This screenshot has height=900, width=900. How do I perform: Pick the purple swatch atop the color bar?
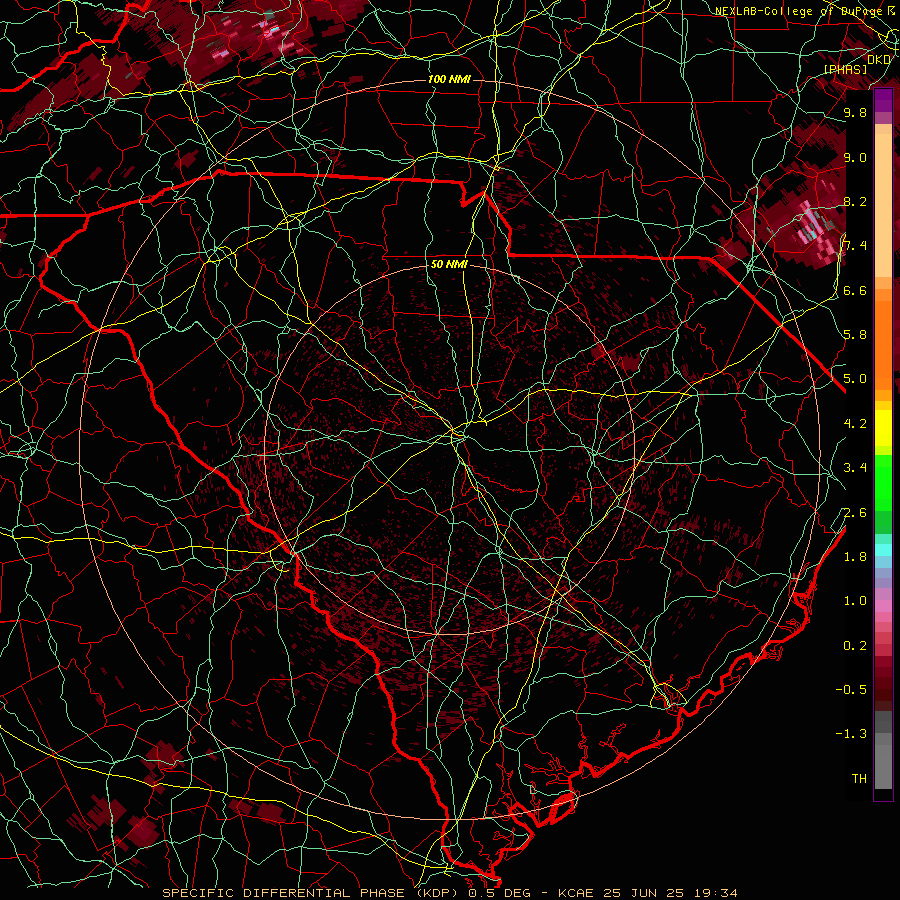click(883, 100)
